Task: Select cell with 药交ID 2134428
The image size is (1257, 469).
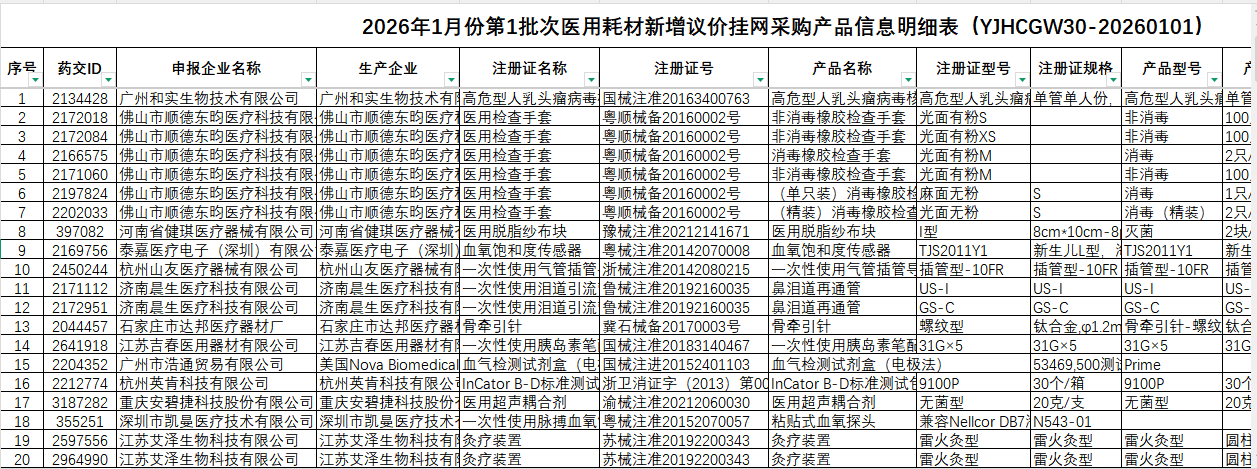Action: pos(80,98)
